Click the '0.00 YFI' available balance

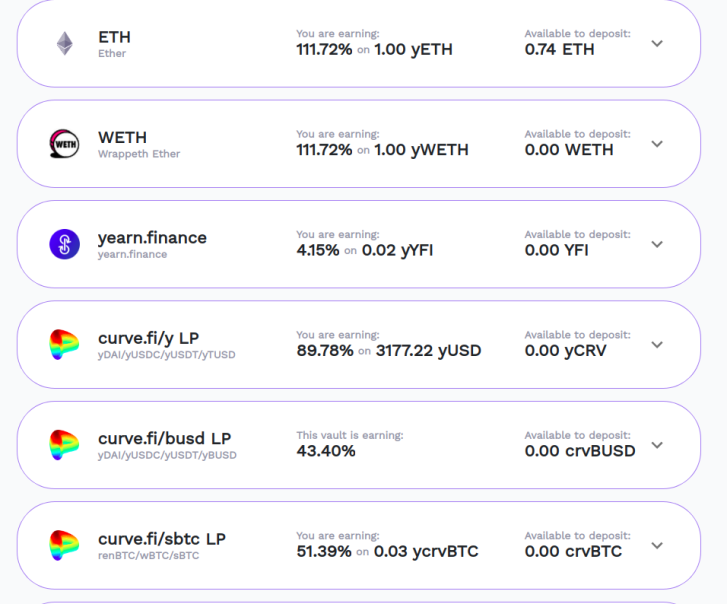coord(557,250)
